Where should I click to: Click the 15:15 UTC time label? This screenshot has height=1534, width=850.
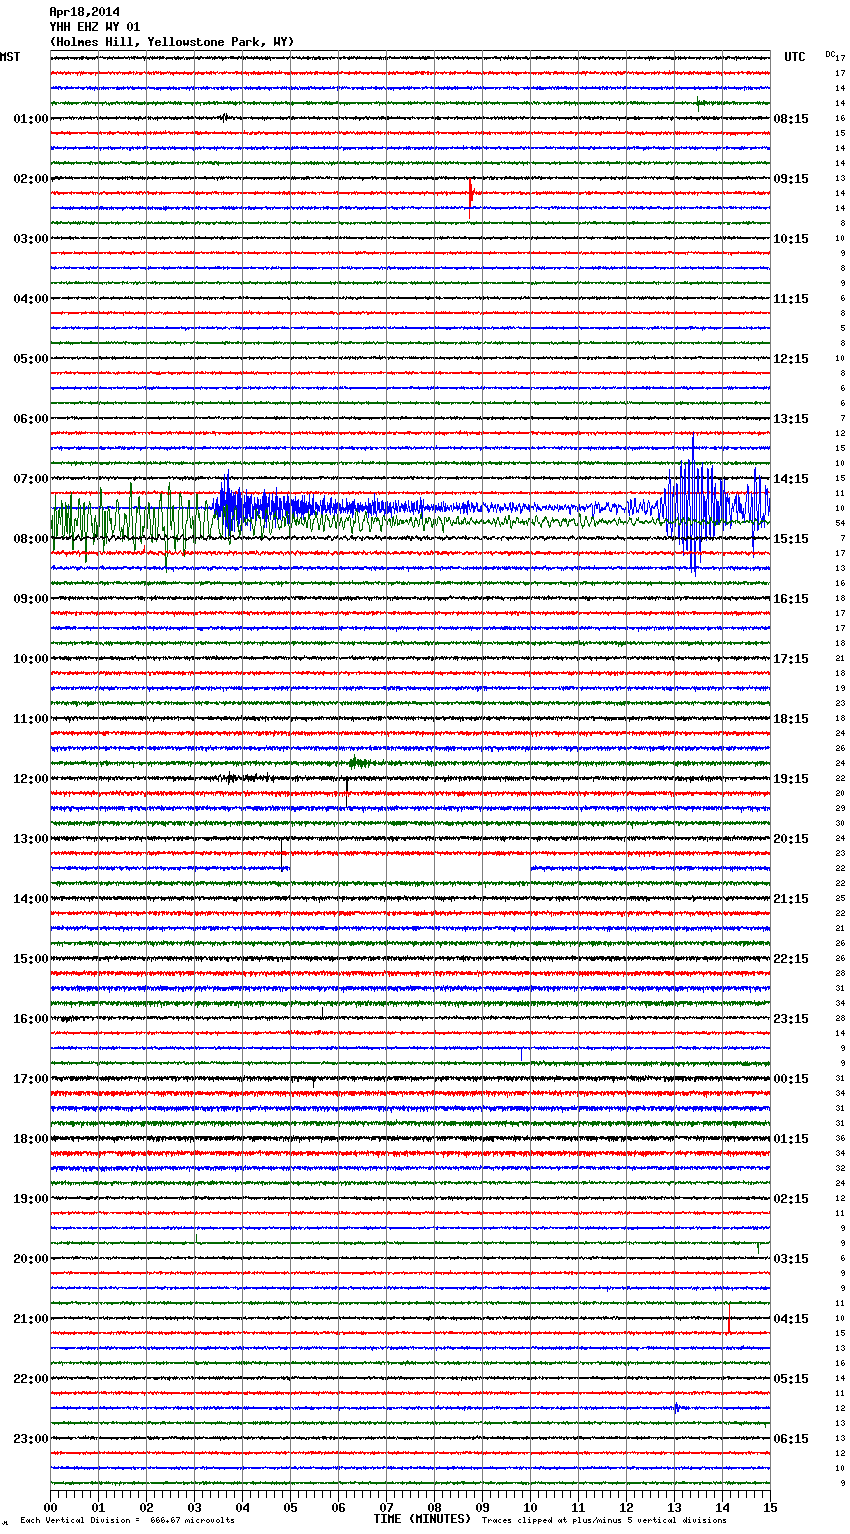tap(791, 539)
